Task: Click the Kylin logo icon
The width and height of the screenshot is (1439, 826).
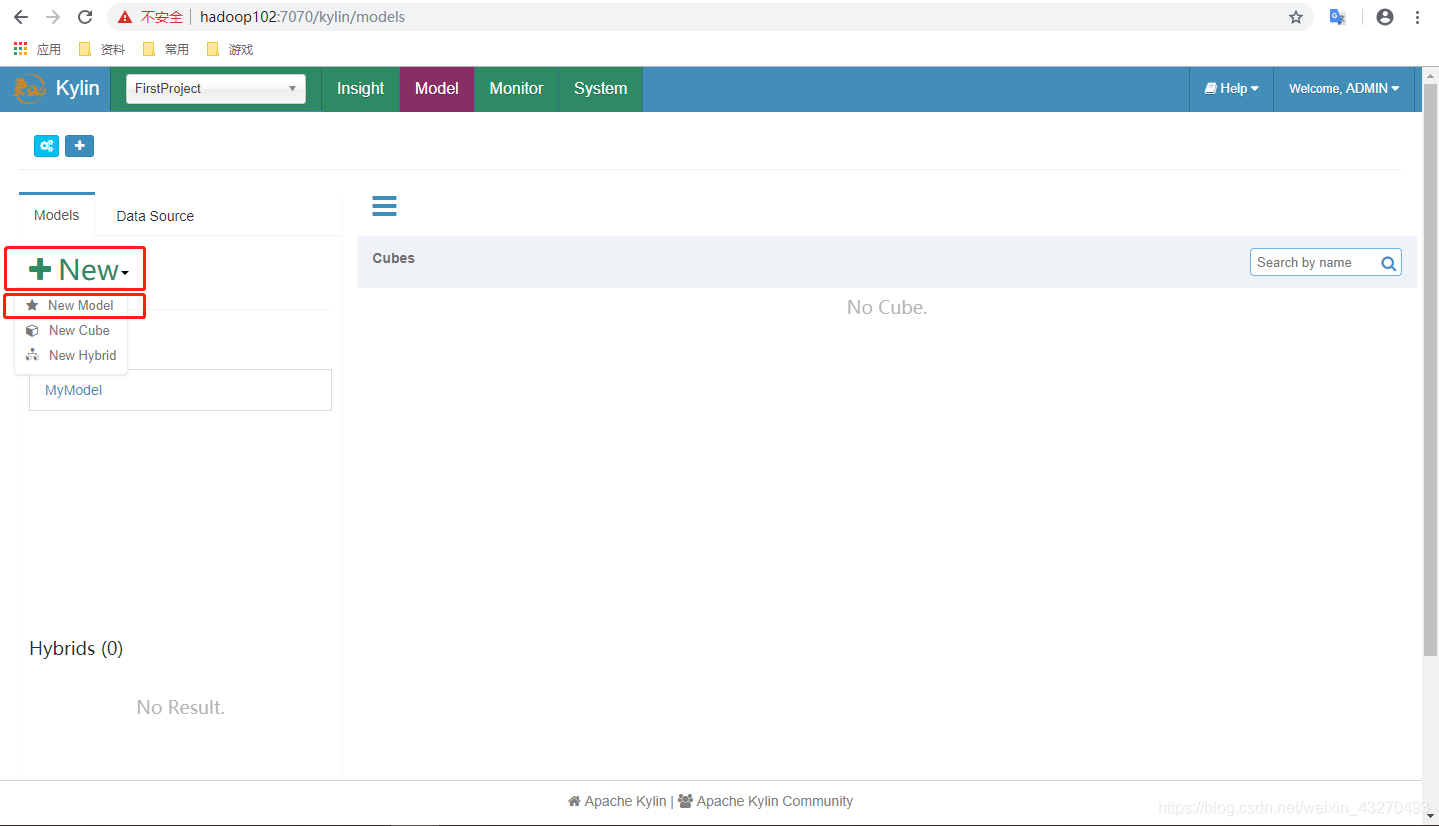Action: (31, 89)
